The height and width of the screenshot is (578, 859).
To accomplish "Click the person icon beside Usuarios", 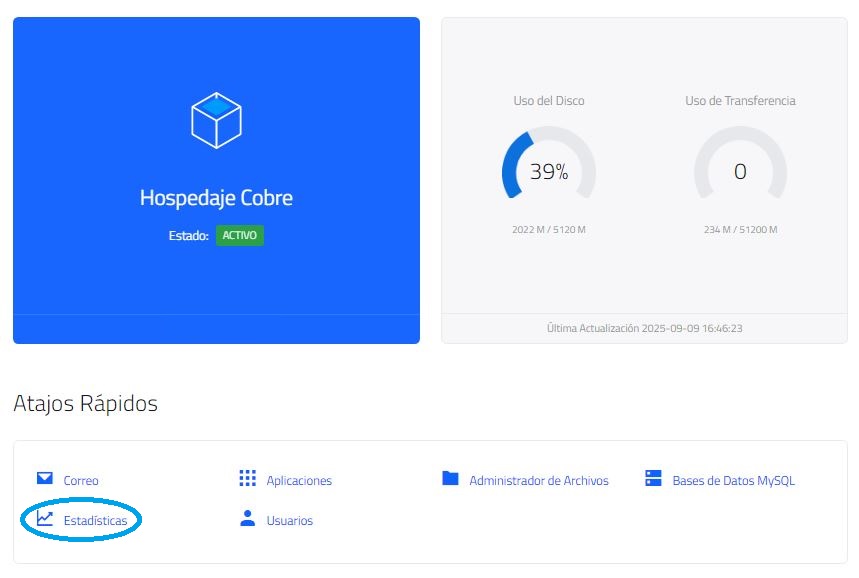I will 248,519.
